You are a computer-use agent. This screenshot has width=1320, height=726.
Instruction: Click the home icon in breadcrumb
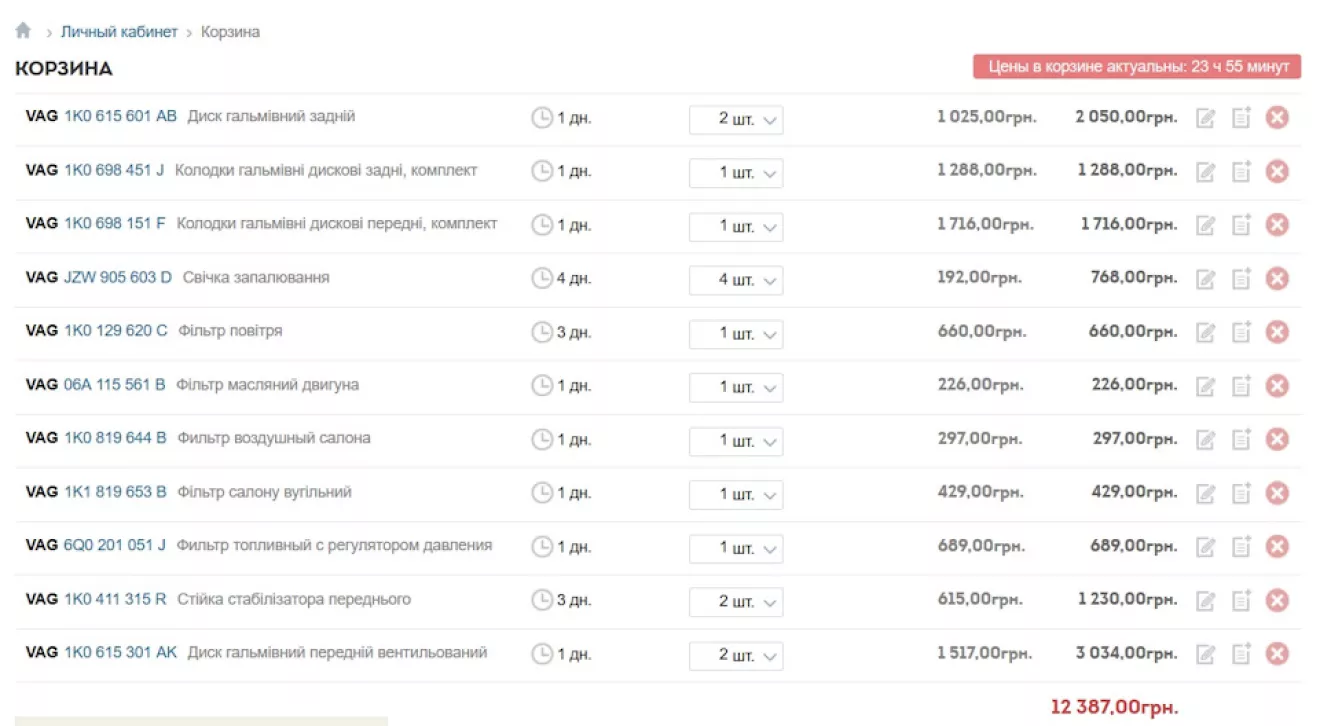[x=23, y=31]
